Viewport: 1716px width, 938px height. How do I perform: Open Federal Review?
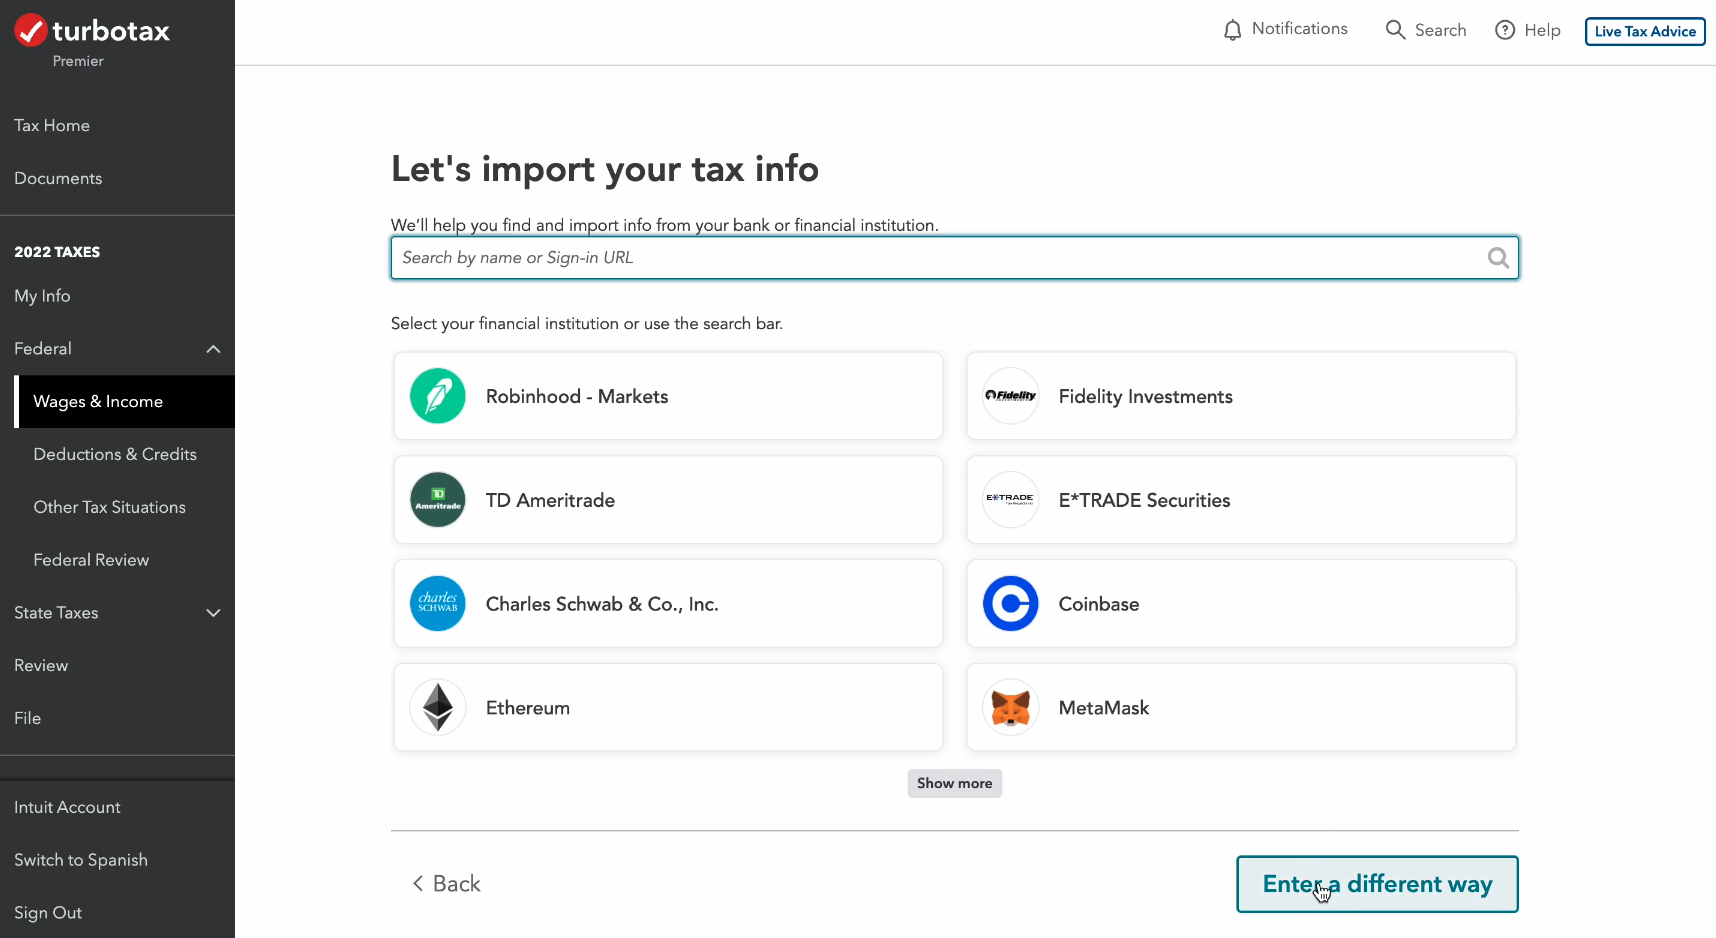(x=91, y=560)
